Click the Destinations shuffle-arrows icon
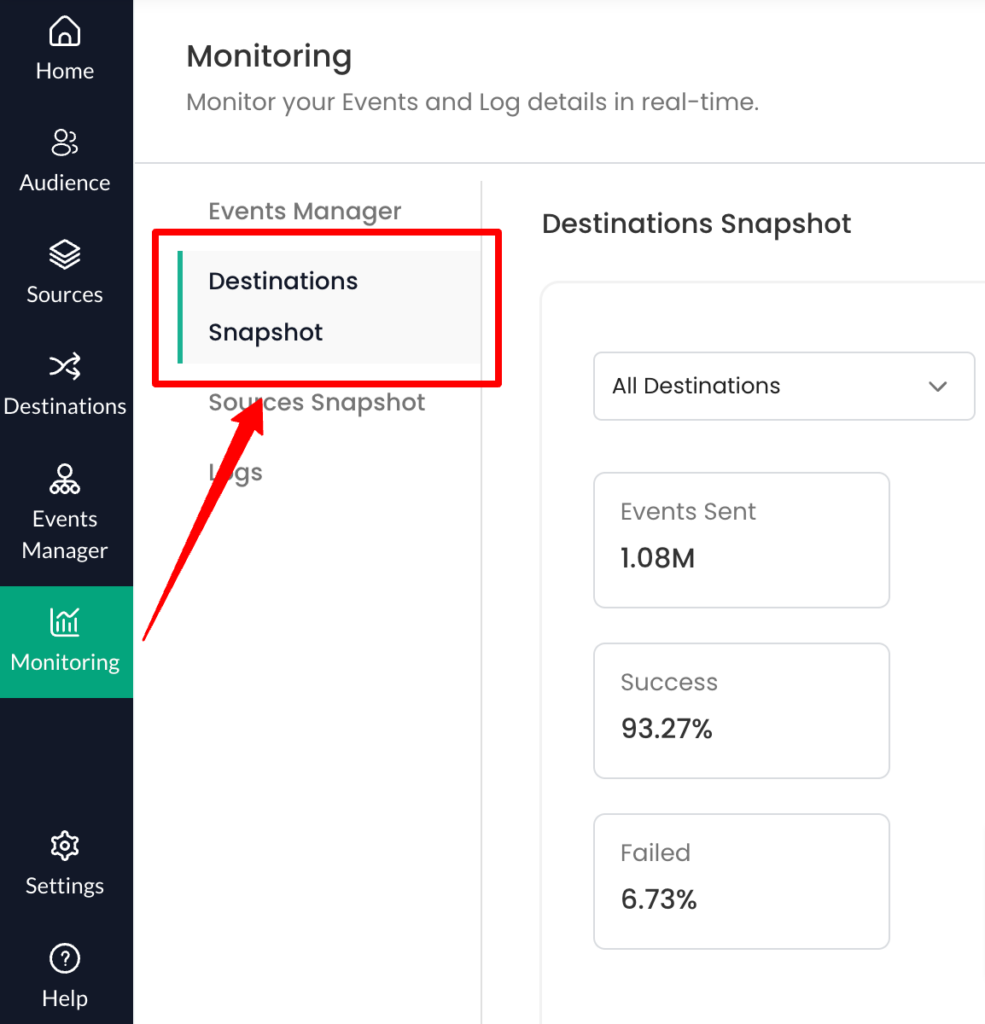 point(65,366)
